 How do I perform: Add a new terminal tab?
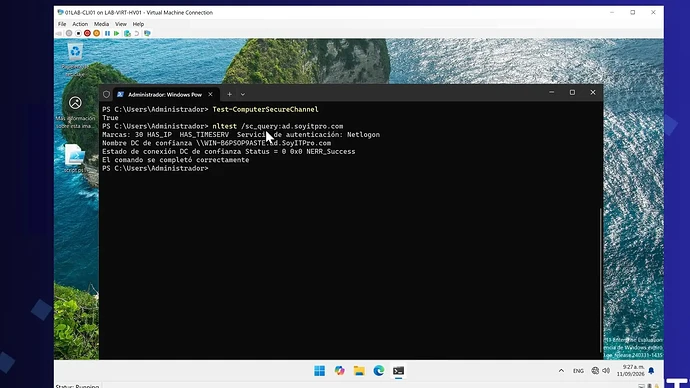(x=229, y=95)
